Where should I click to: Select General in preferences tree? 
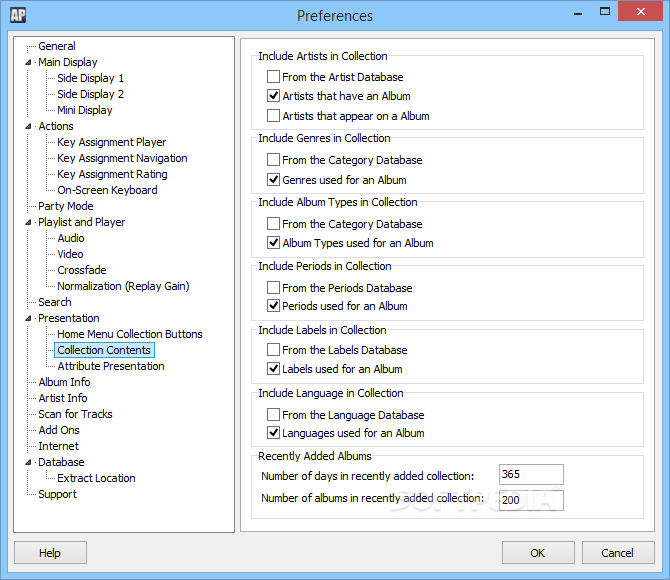[x=57, y=46]
